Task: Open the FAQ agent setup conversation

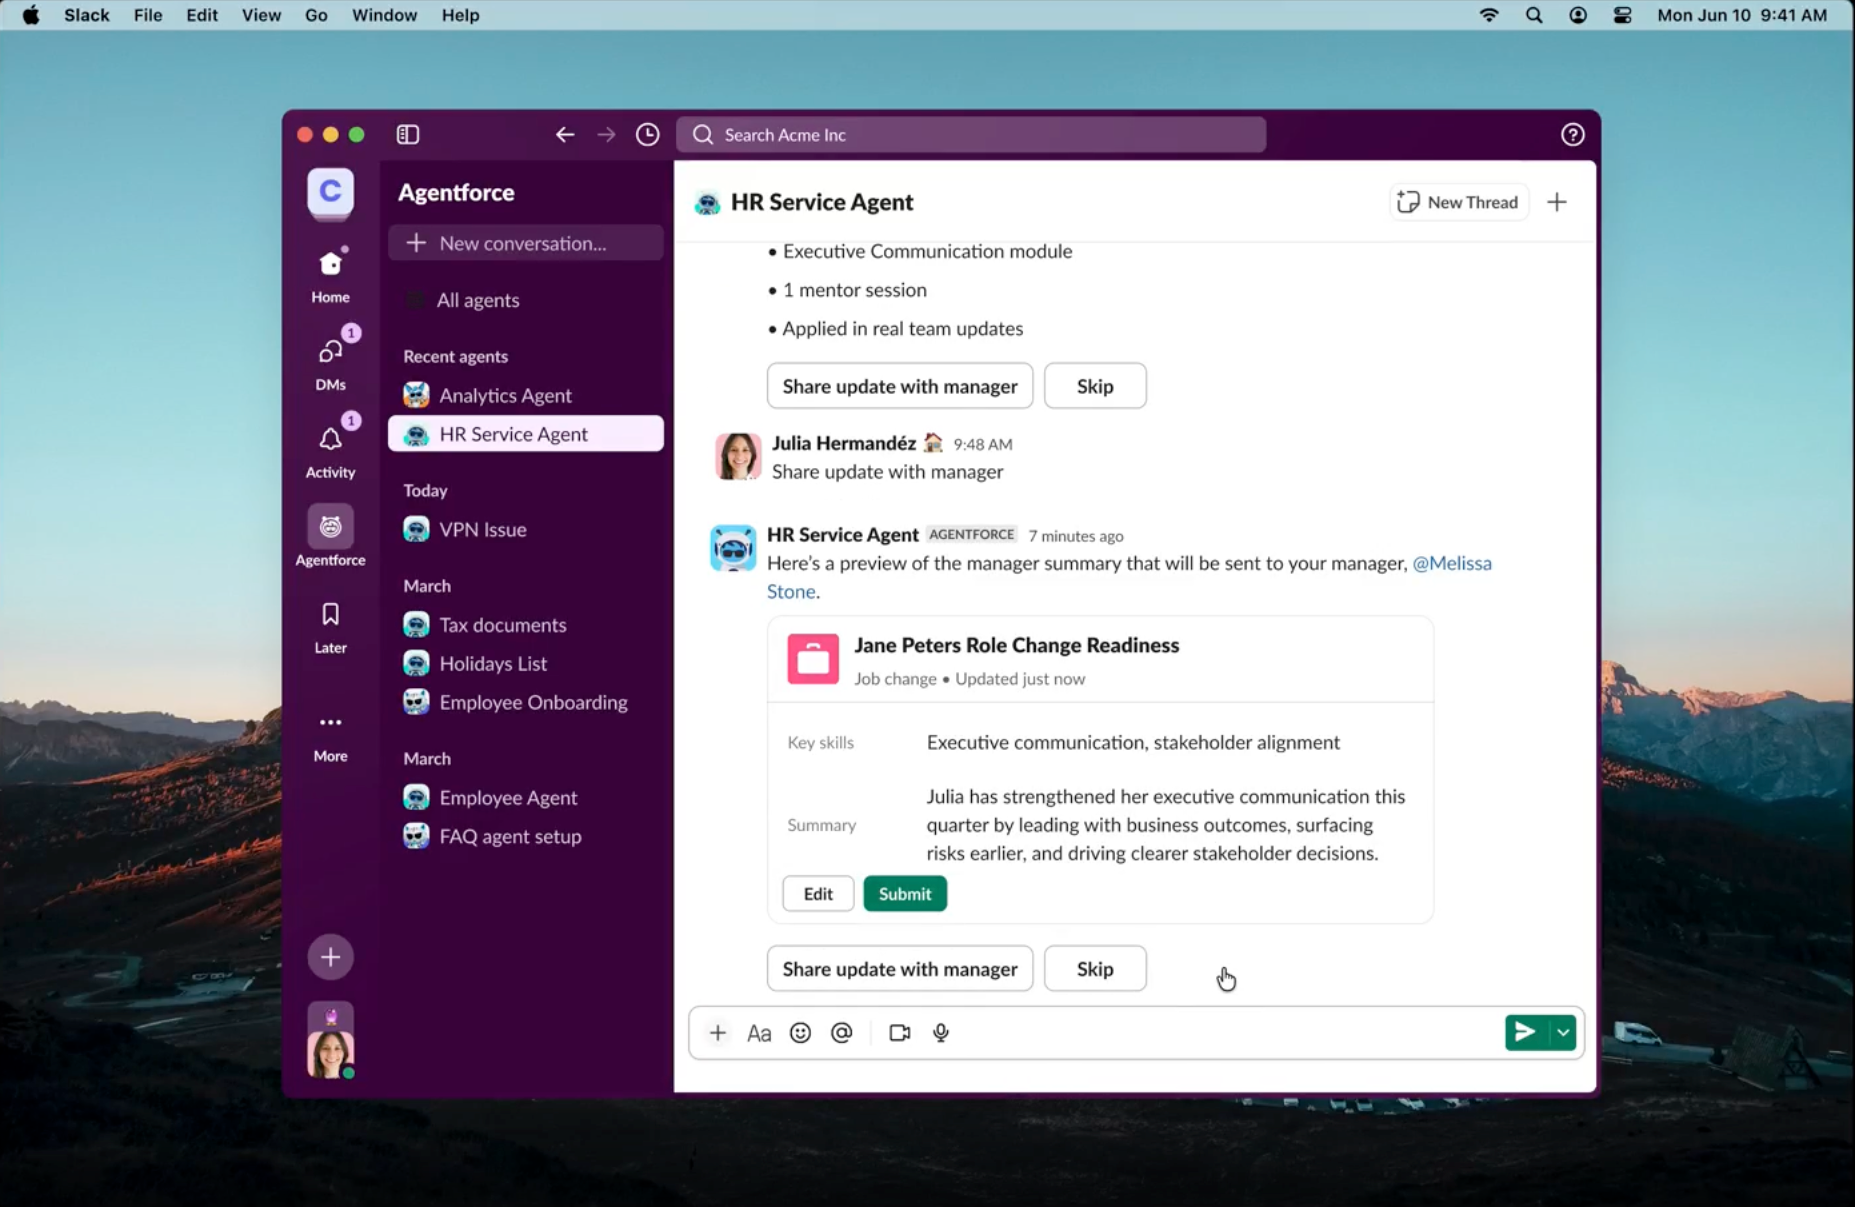Action: point(525,836)
